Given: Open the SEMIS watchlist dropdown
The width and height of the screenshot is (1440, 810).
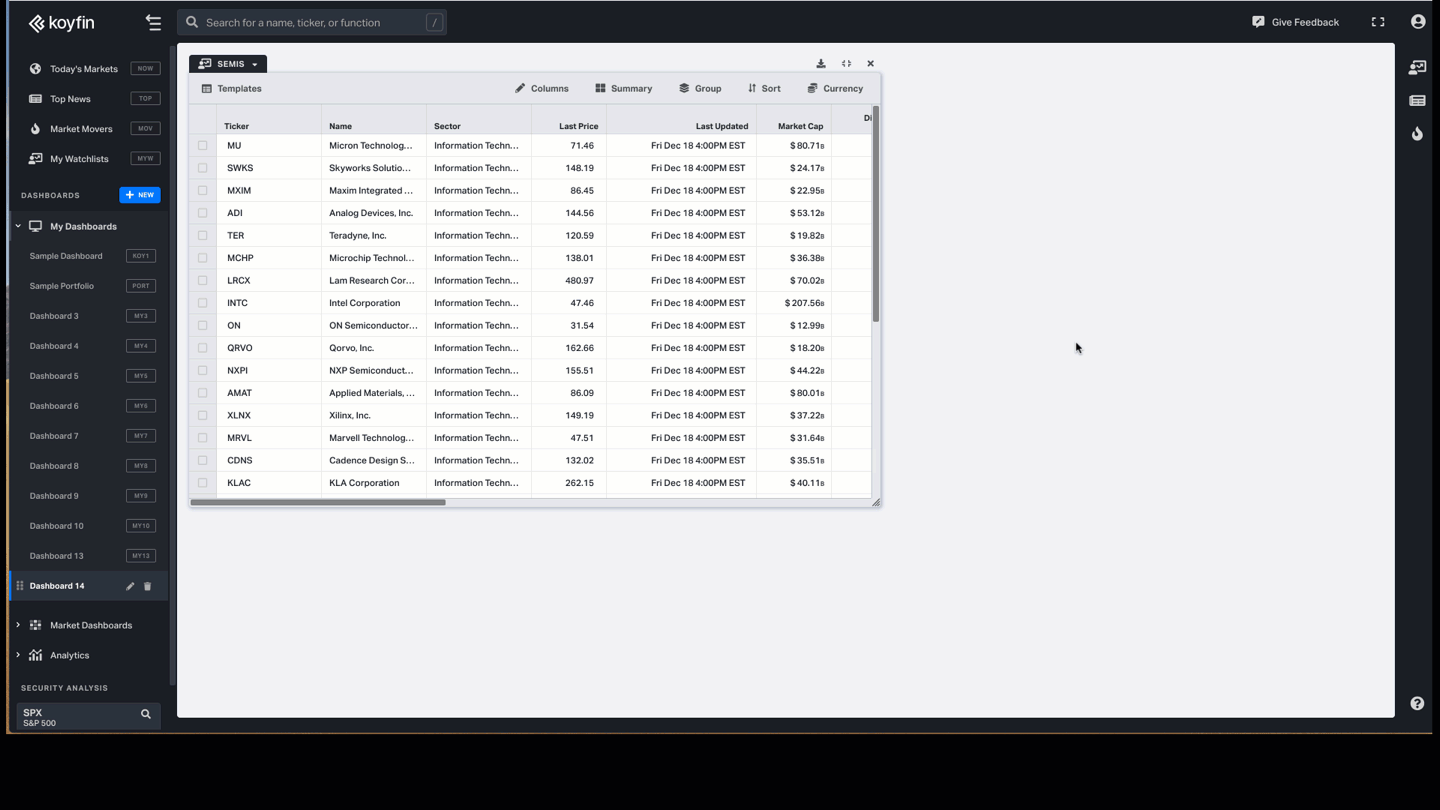Looking at the screenshot, I should [228, 64].
